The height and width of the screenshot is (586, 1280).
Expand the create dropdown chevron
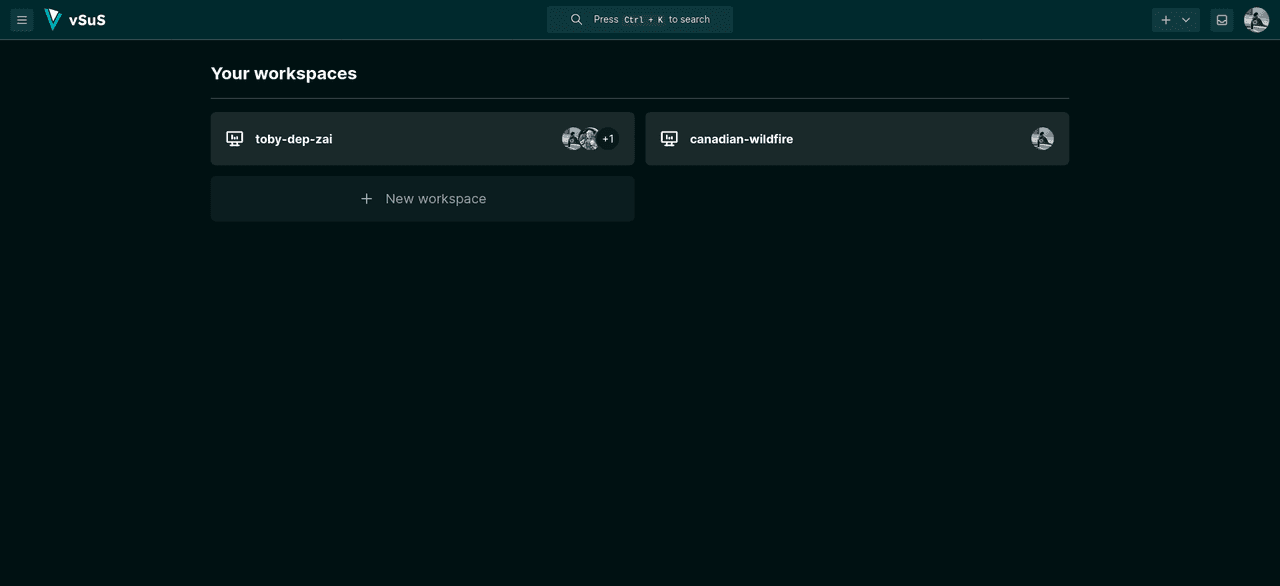pyautogui.click(x=1186, y=20)
